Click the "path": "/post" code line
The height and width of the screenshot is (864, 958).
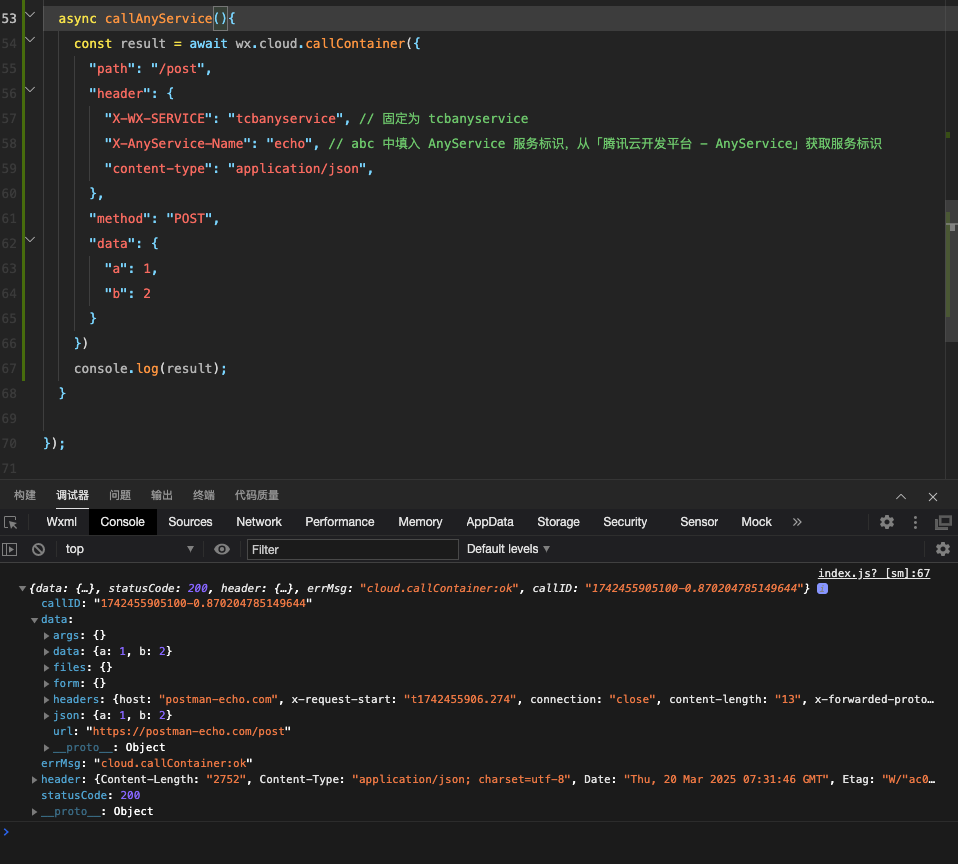150,68
